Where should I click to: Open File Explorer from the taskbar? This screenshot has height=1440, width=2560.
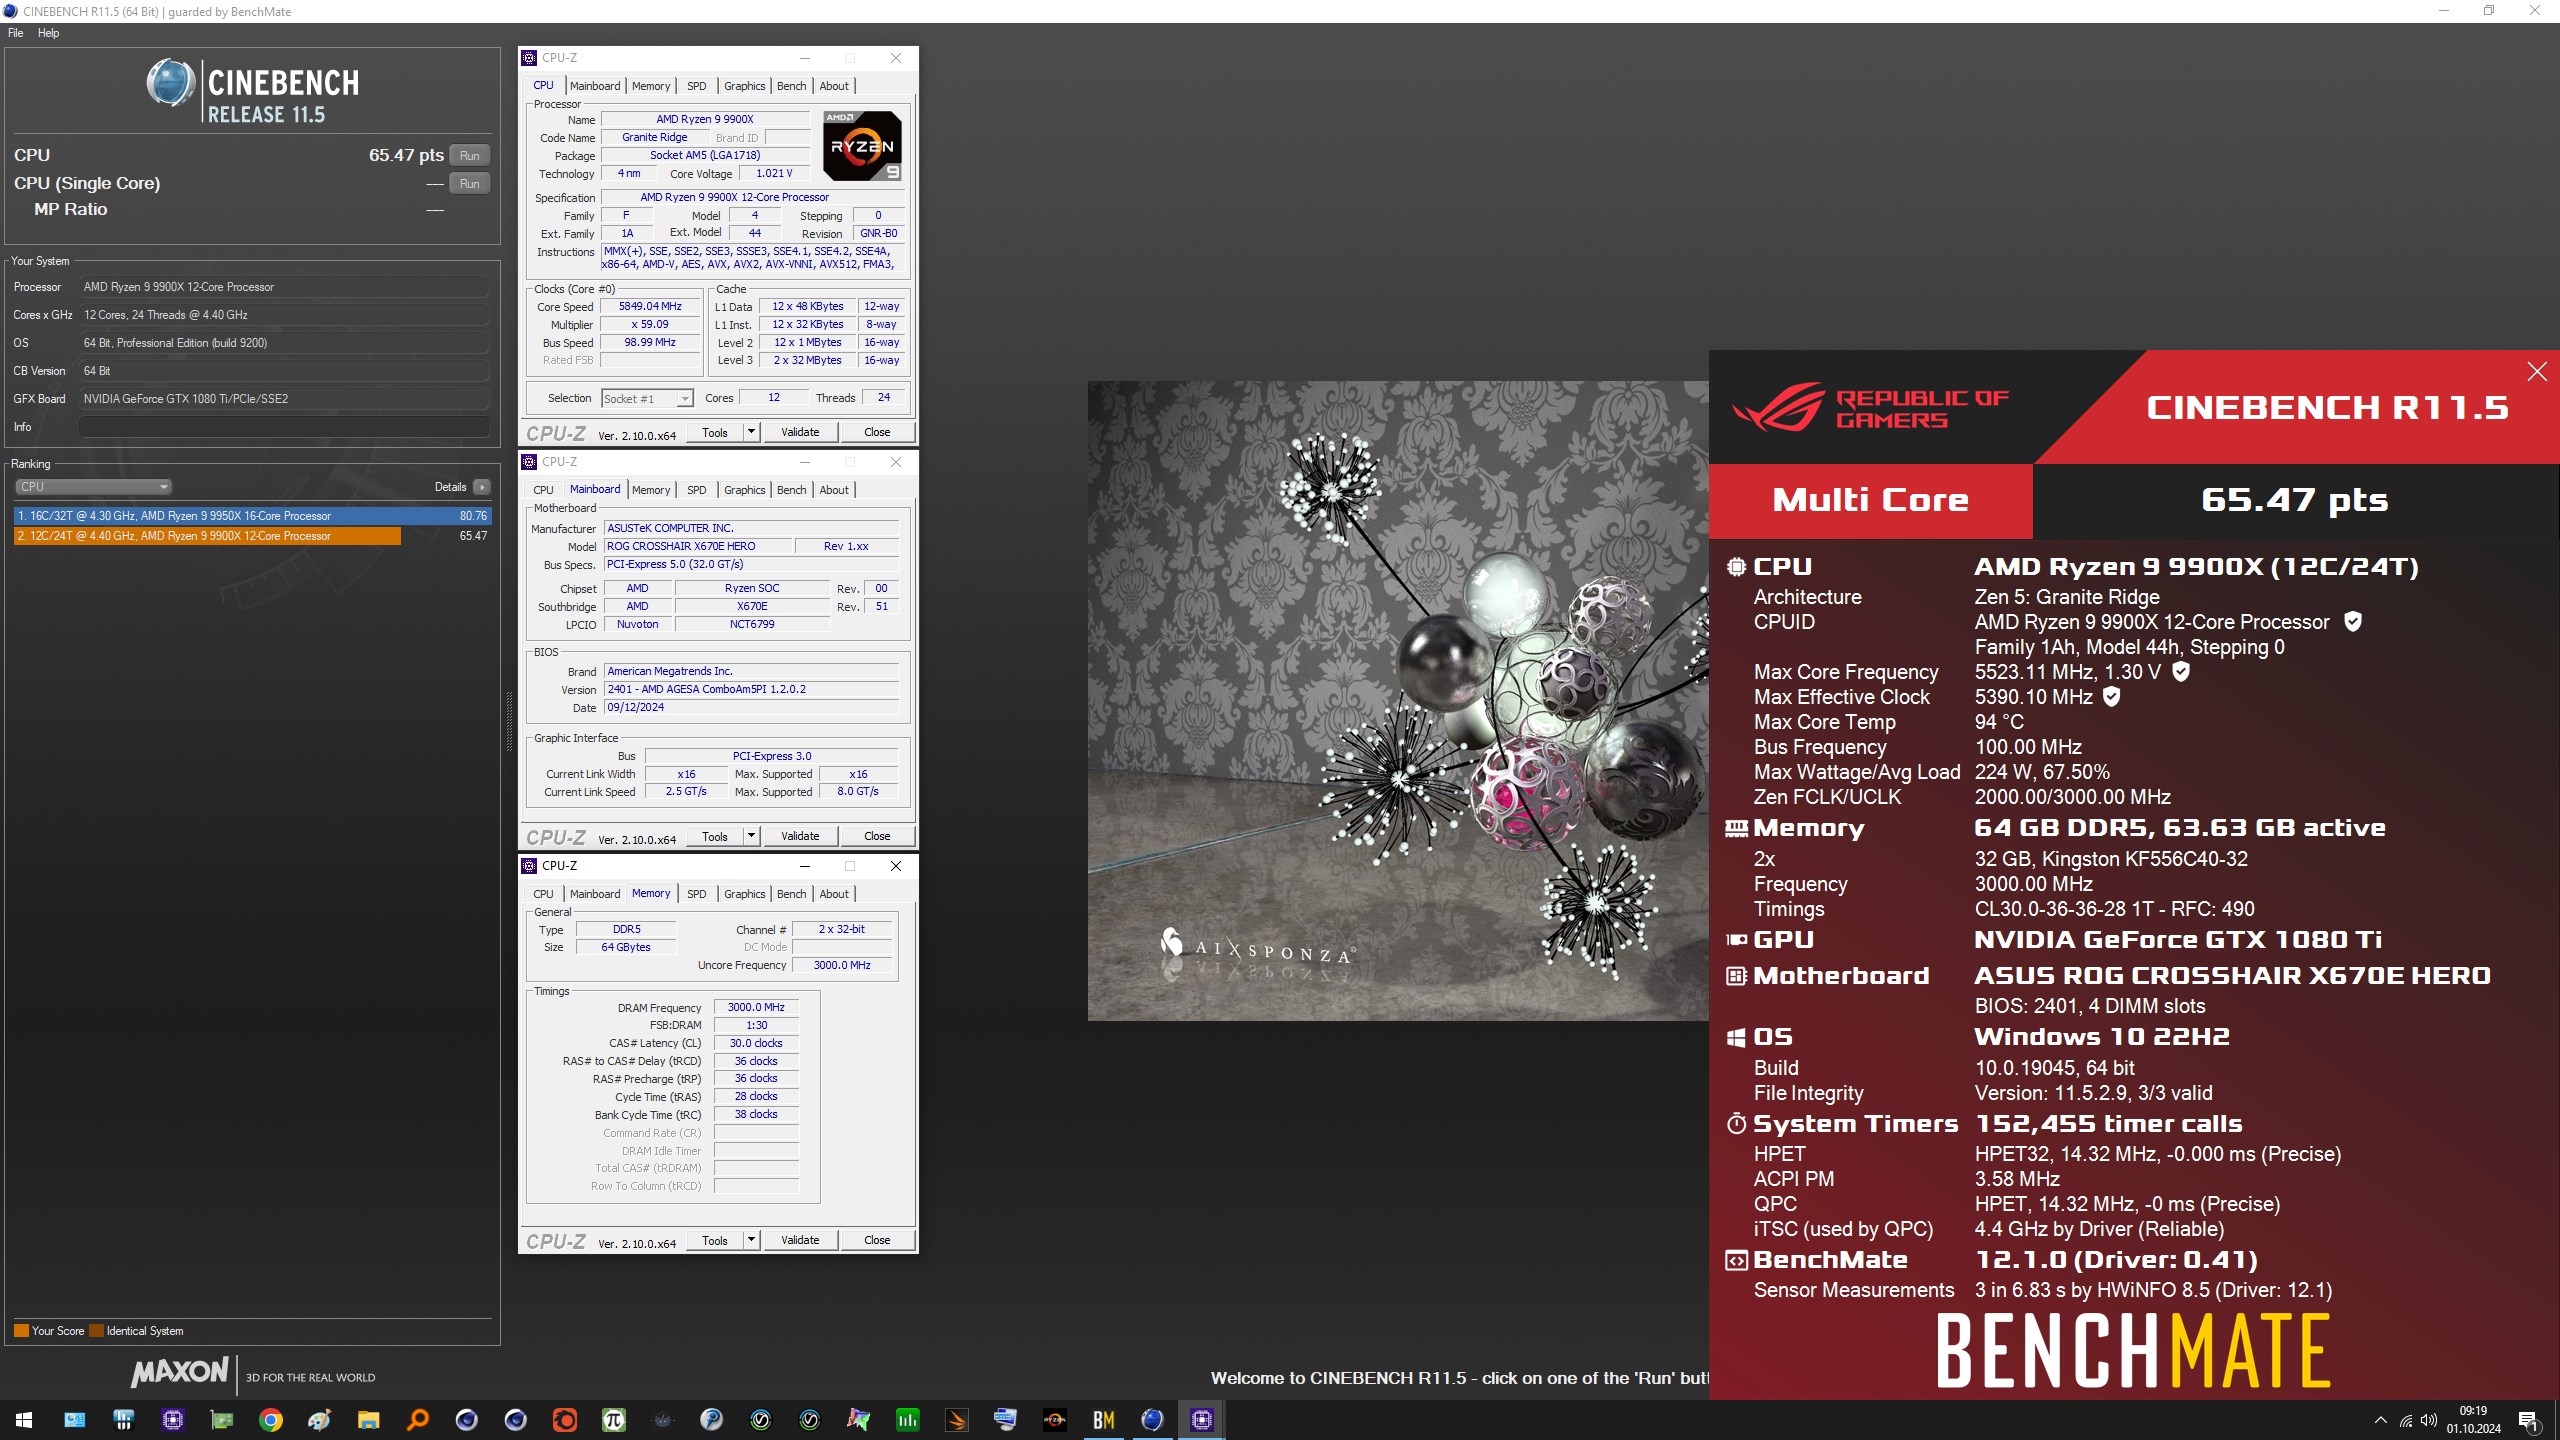pos(368,1420)
